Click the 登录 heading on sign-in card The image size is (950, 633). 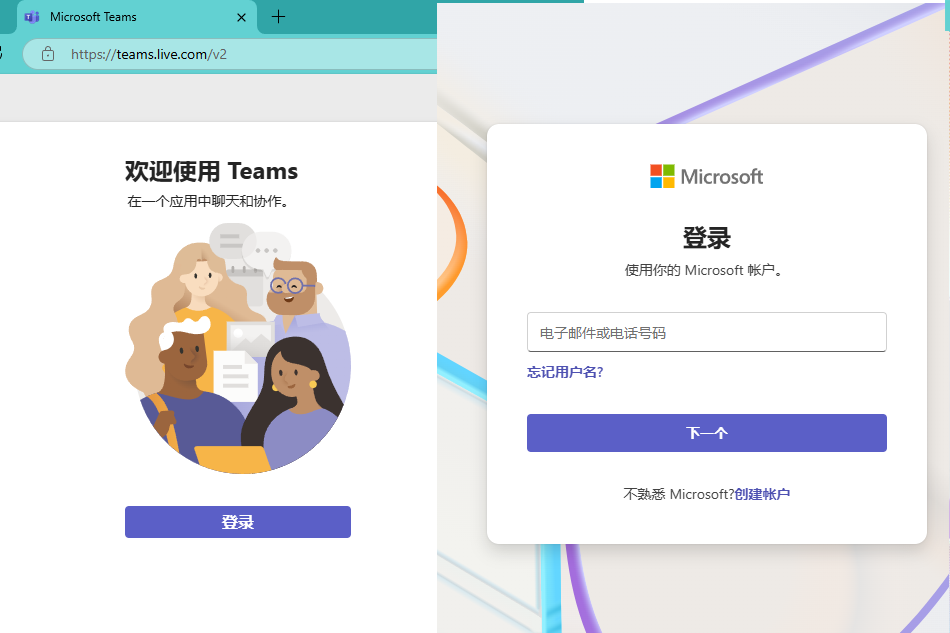[706, 237]
